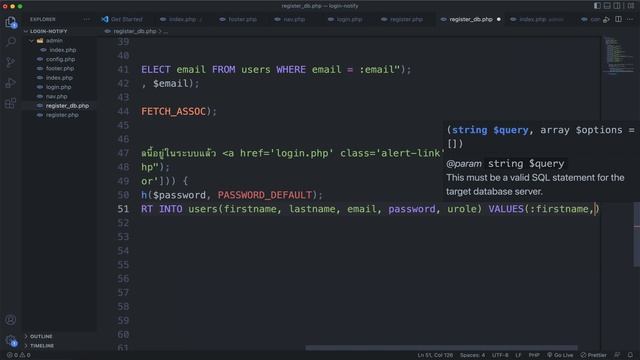
Task: Open admin index.php in file tree
Action: (x=62, y=50)
